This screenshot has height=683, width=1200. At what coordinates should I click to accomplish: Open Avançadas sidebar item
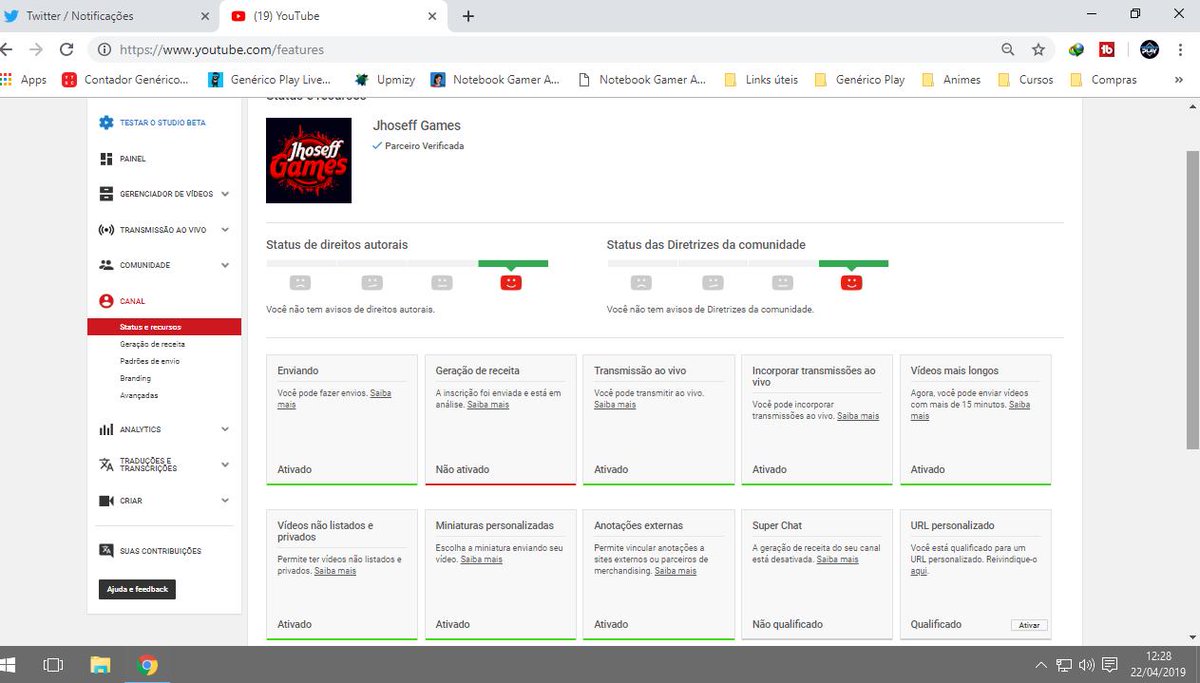(x=138, y=395)
